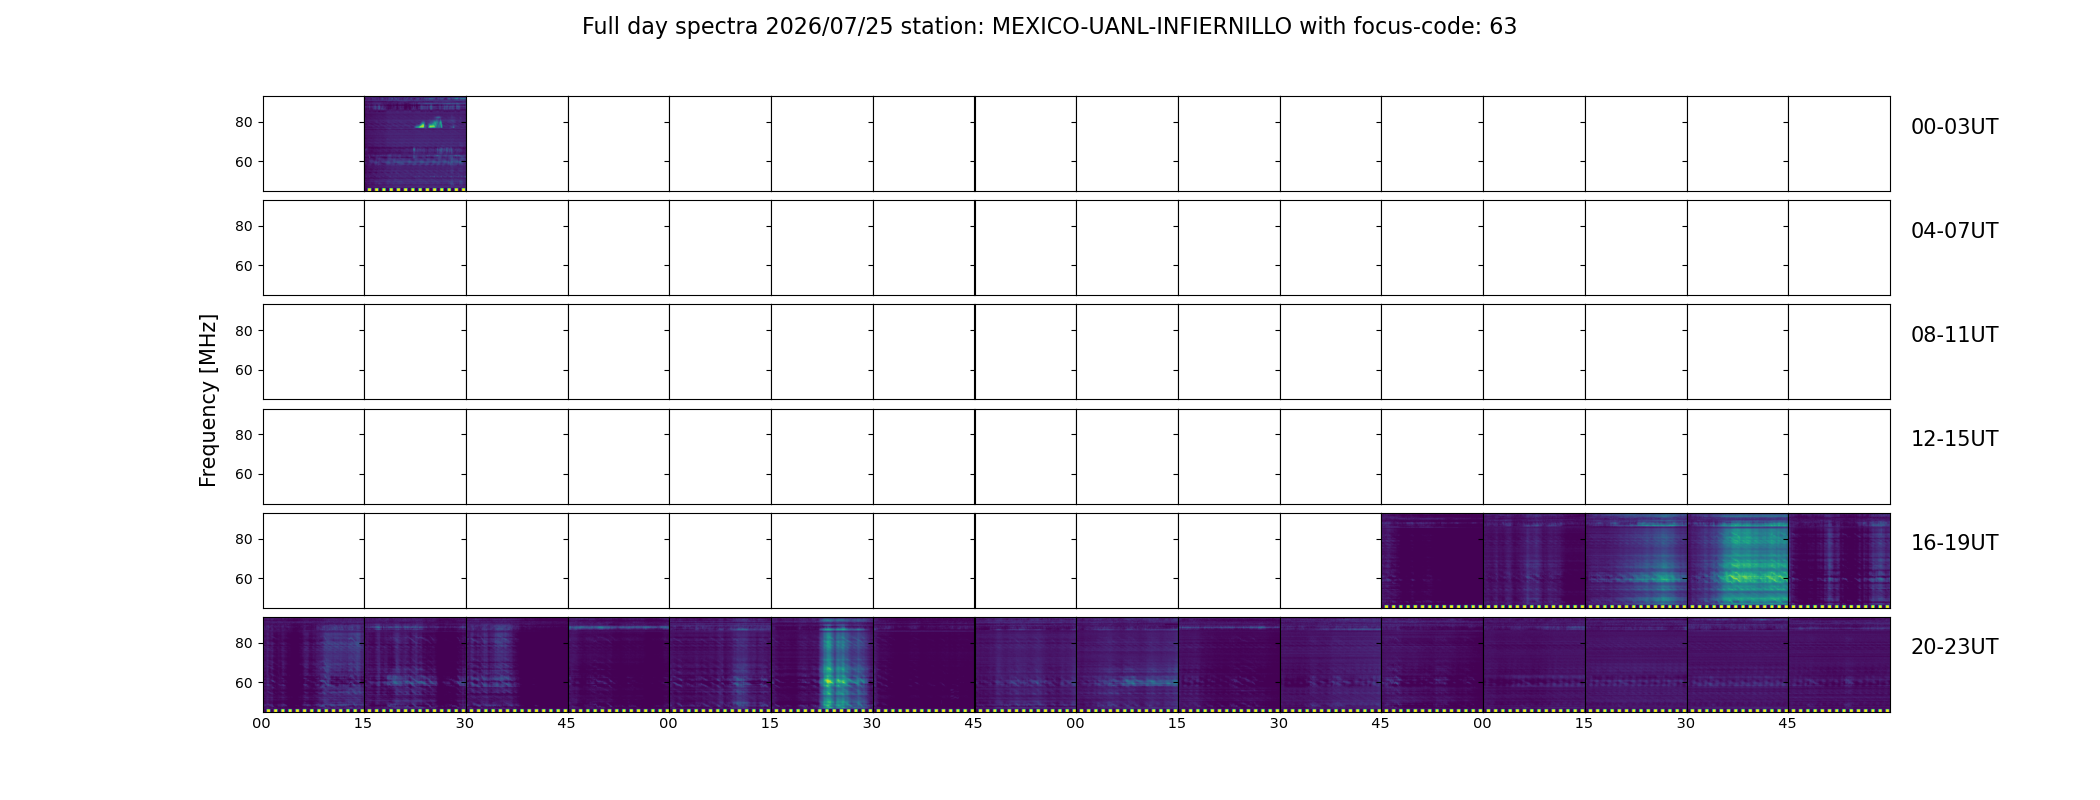Click the 20-23UT tile with the band near 88 MHz
Viewport: 2100px width, 800px height.
(618, 665)
